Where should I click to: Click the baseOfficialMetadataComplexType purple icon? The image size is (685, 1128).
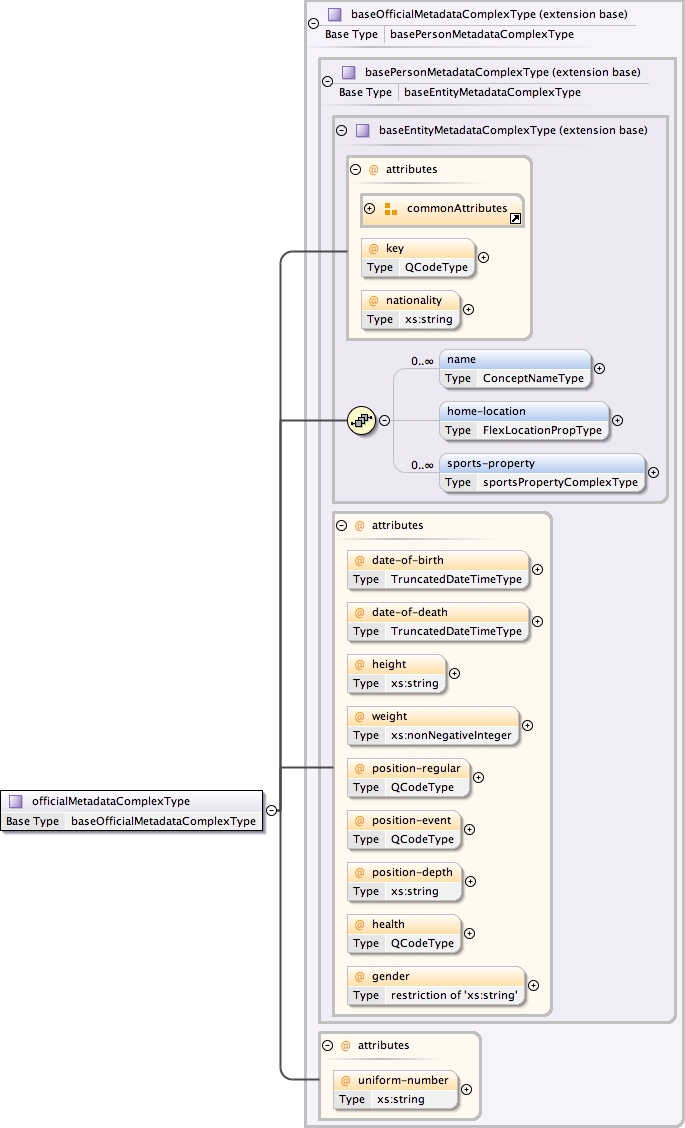click(334, 15)
